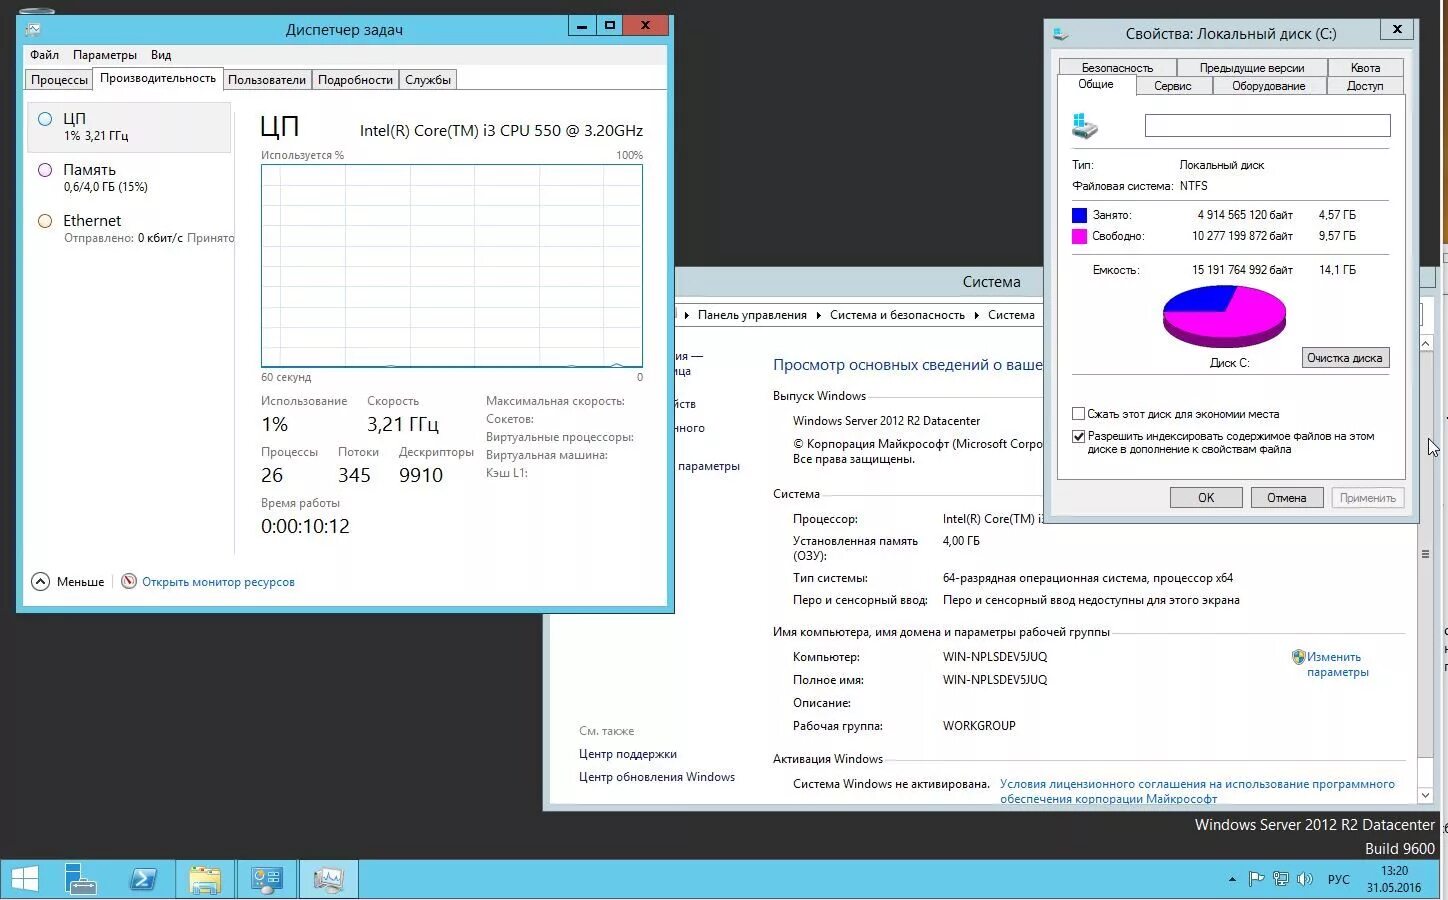Viewport: 1448px width, 900px height.
Task: Open Изменить параметры link
Action: [x=1337, y=665]
